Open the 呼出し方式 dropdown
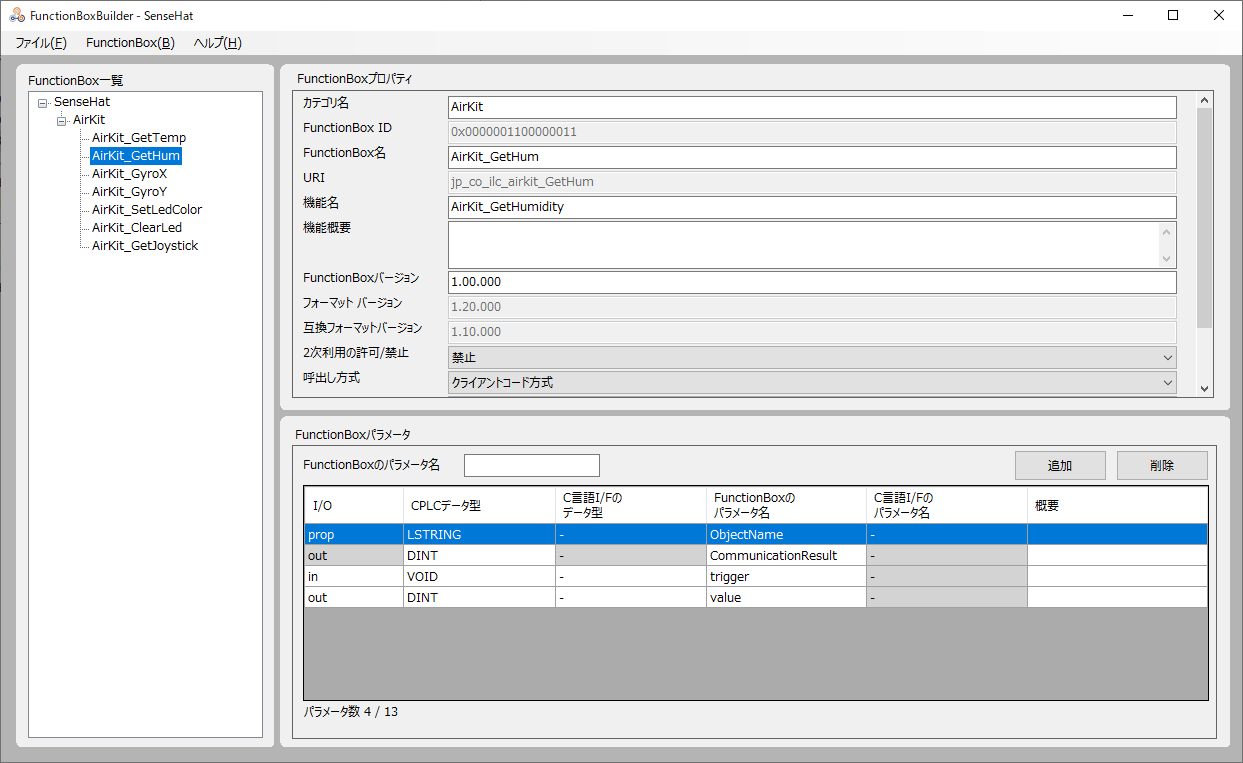 pos(1168,381)
